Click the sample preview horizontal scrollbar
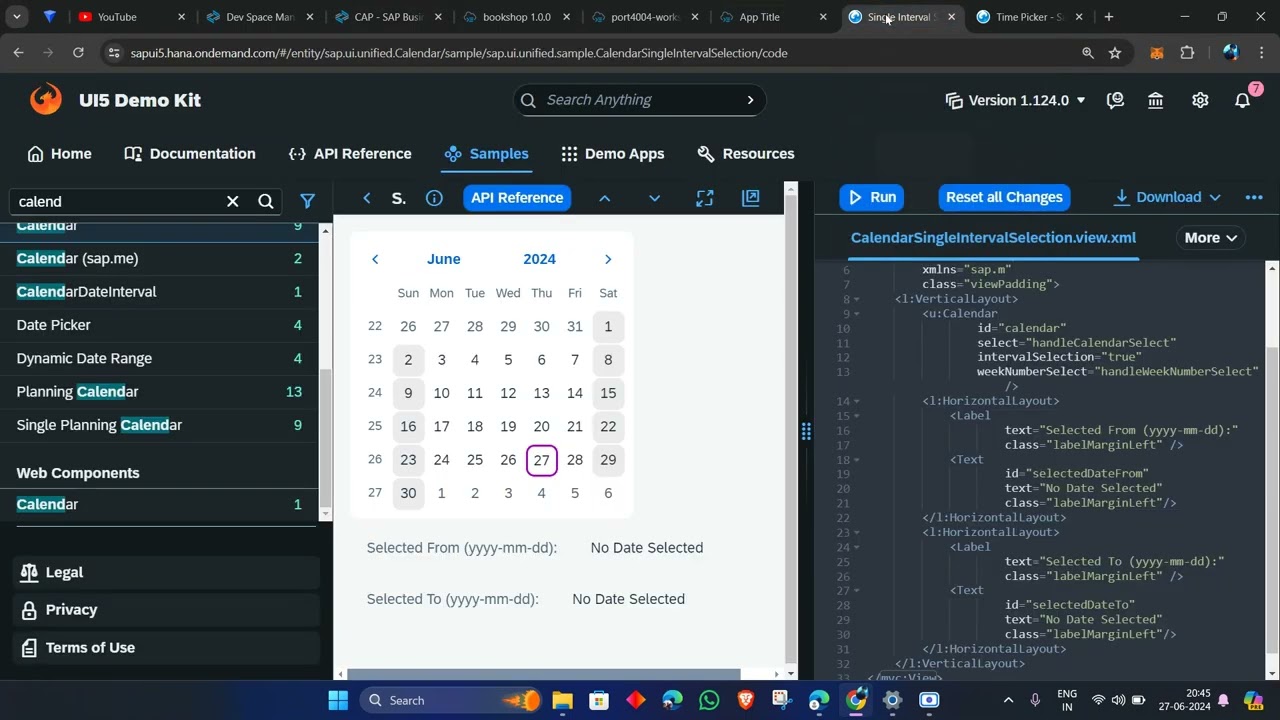 click(x=543, y=675)
